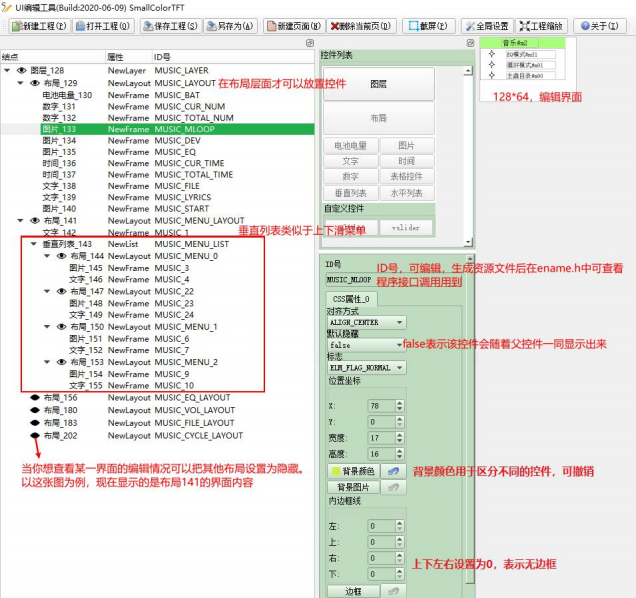Take a screenshot with 截屏 button
636x598 pixels.
click(x=428, y=26)
